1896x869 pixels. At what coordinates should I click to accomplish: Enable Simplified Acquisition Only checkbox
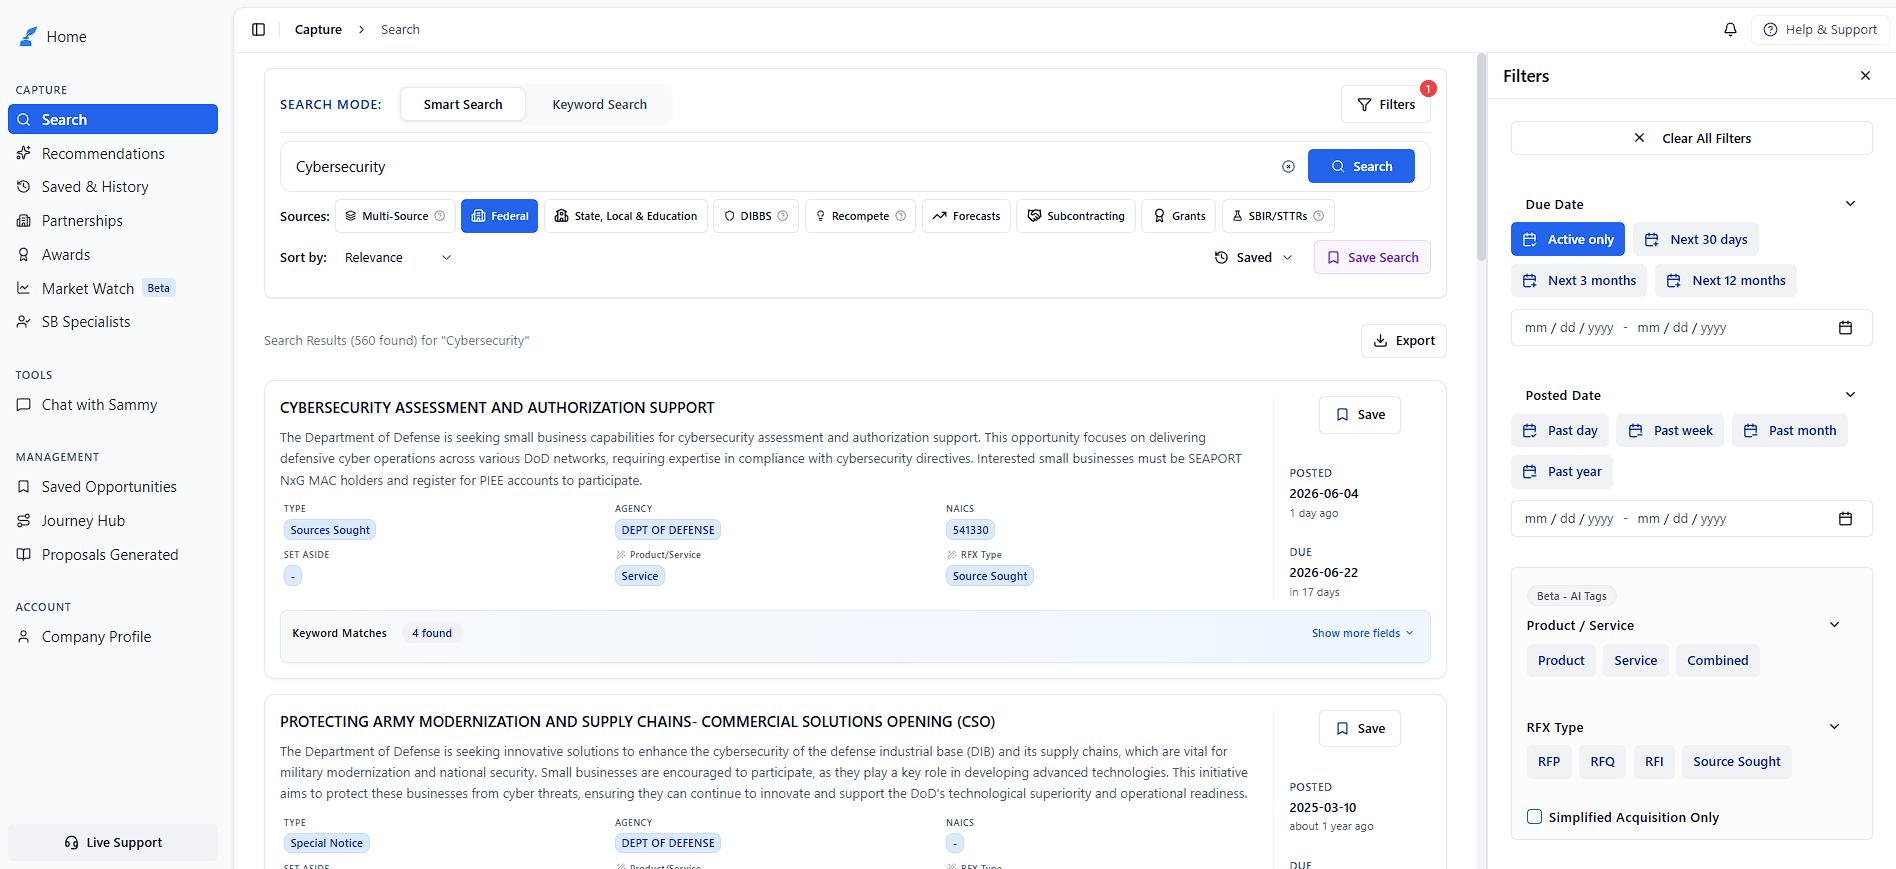click(1534, 817)
